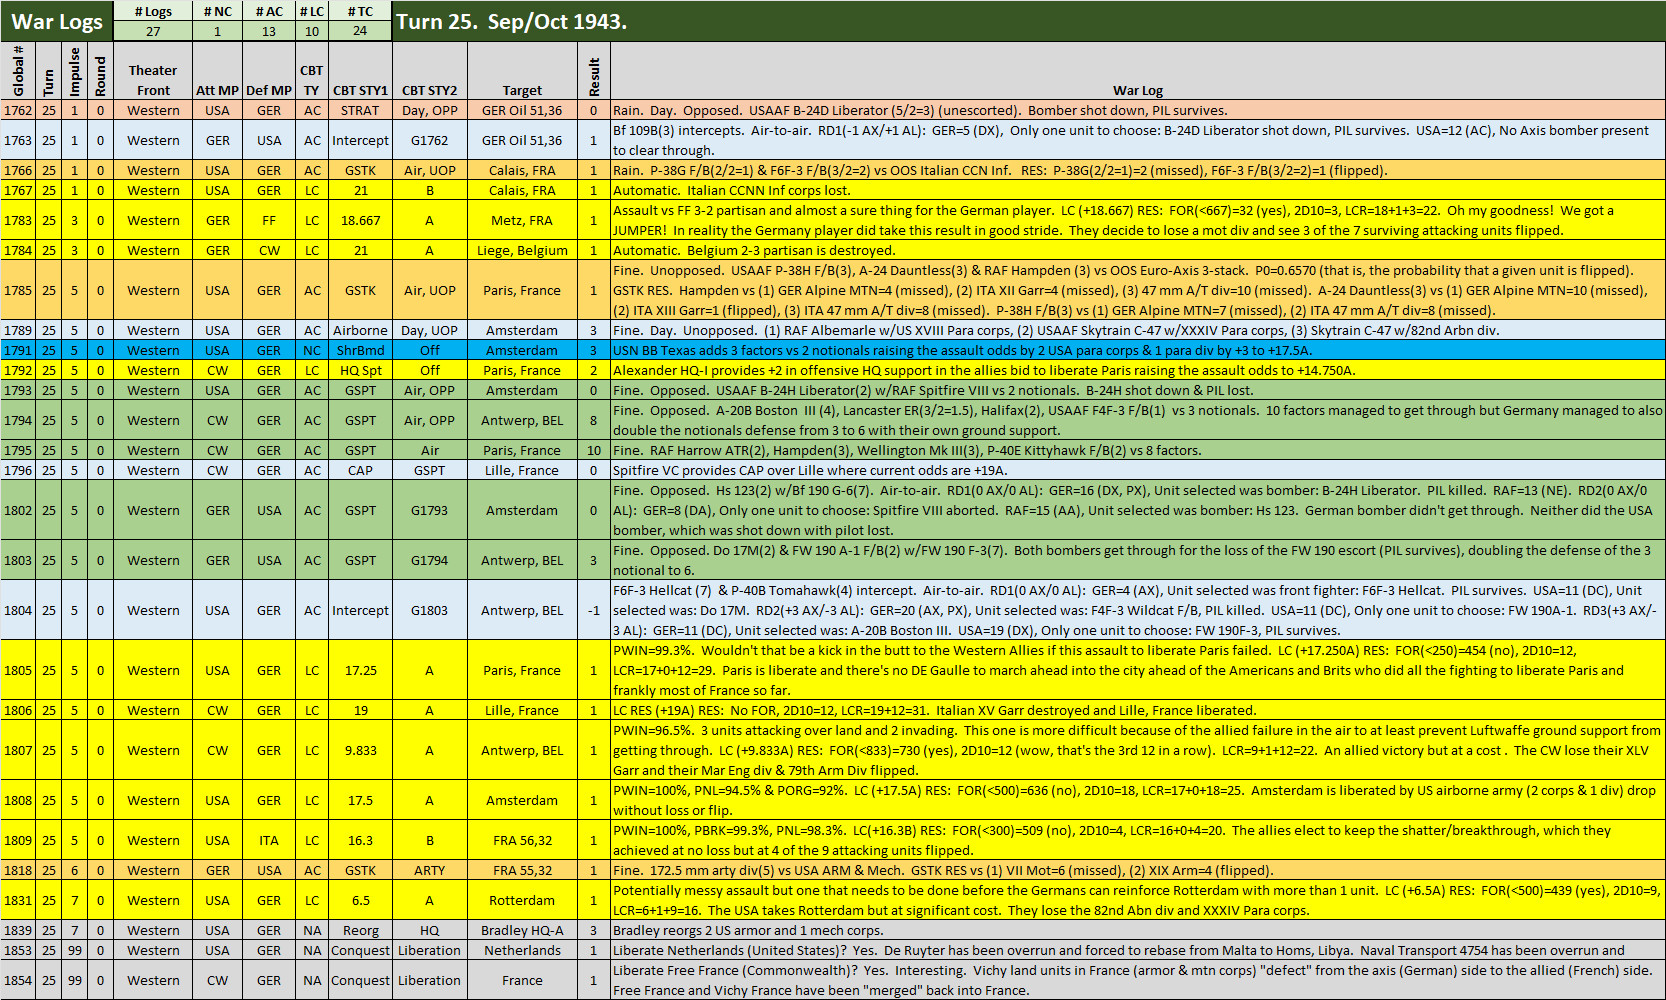The width and height of the screenshot is (1666, 1000).
Task: Click the "# AC" summary header
Action: pyautogui.click(x=269, y=11)
